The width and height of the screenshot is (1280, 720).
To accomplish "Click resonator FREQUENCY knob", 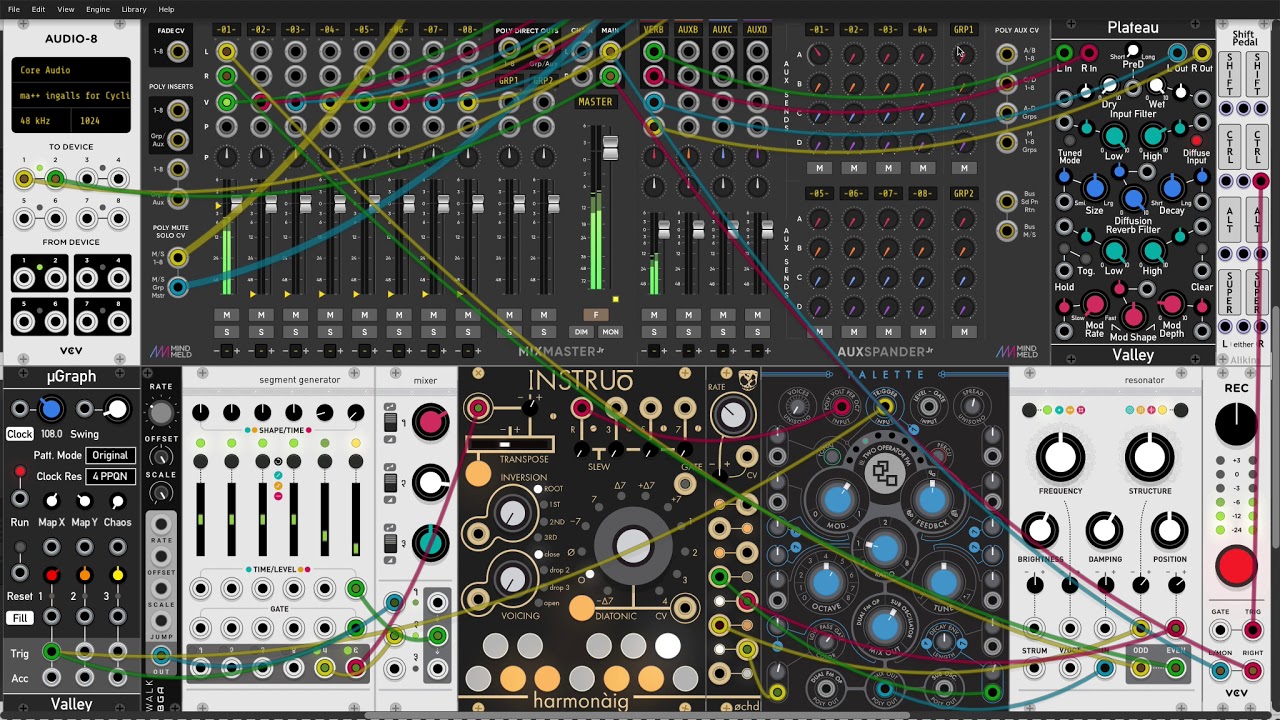I will point(1060,457).
